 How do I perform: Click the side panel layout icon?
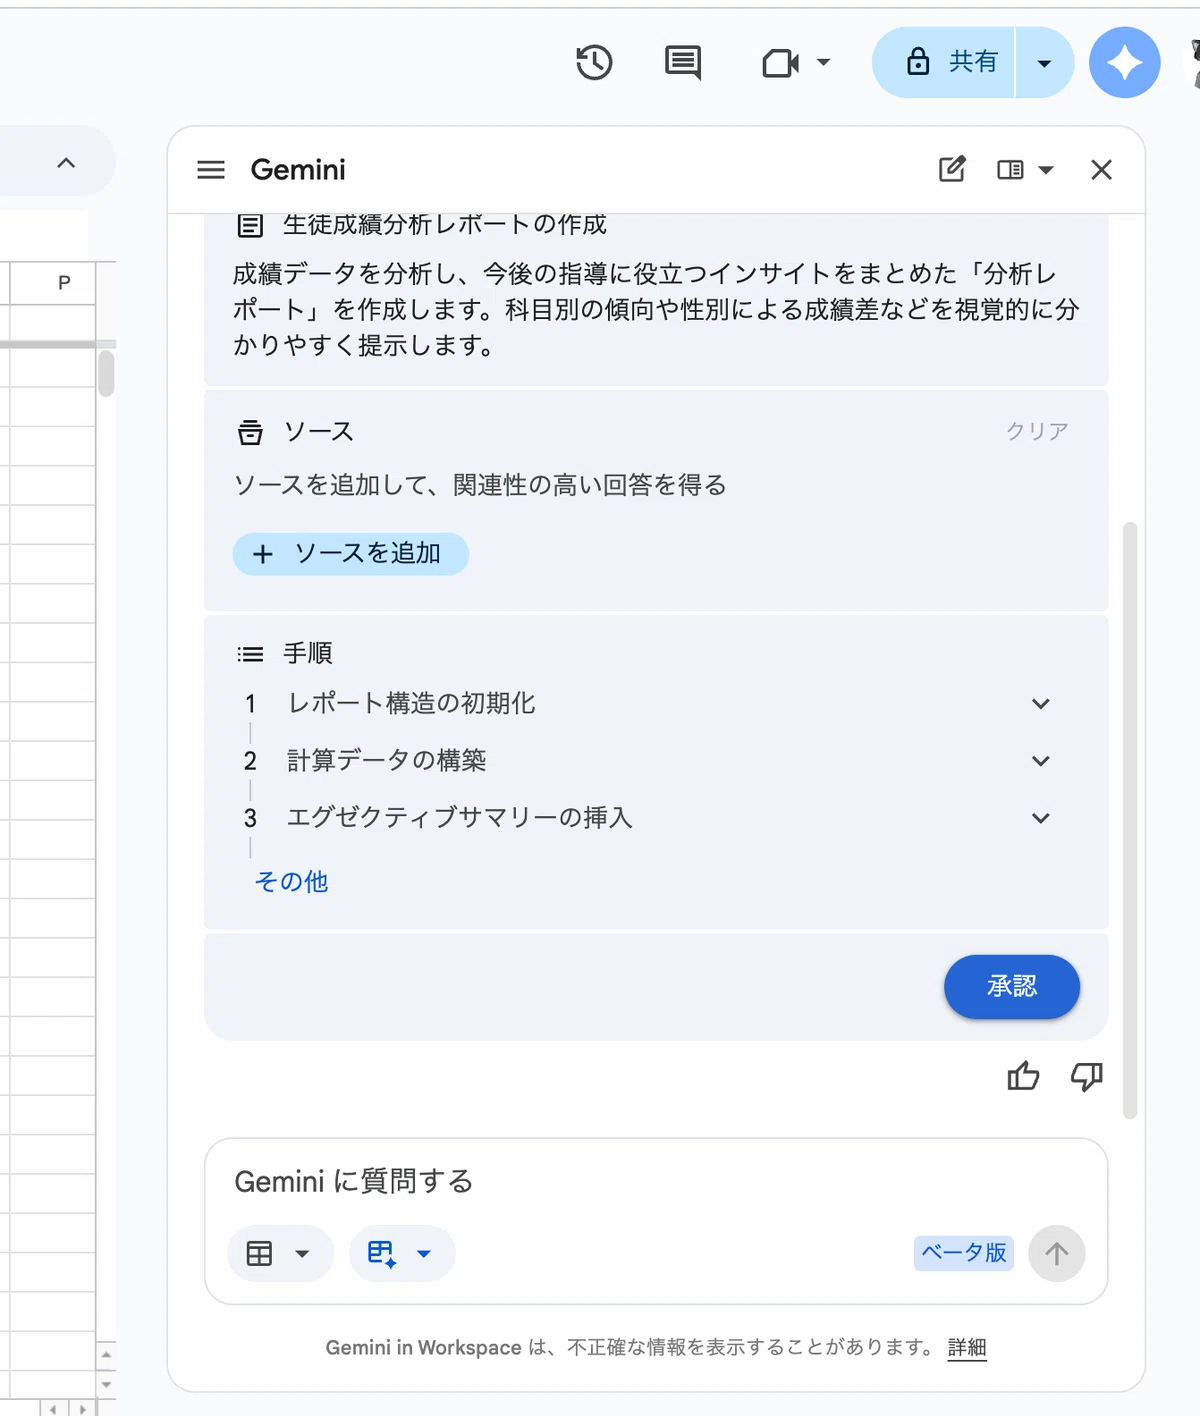[x=1010, y=170]
